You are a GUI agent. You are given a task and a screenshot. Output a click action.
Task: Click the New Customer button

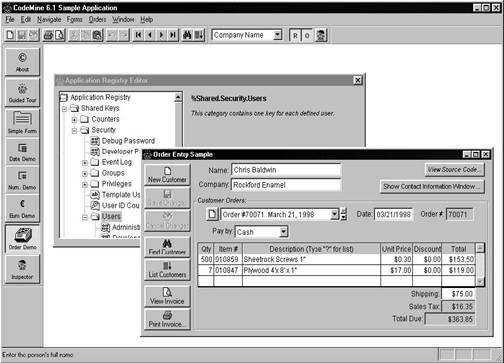point(167,175)
